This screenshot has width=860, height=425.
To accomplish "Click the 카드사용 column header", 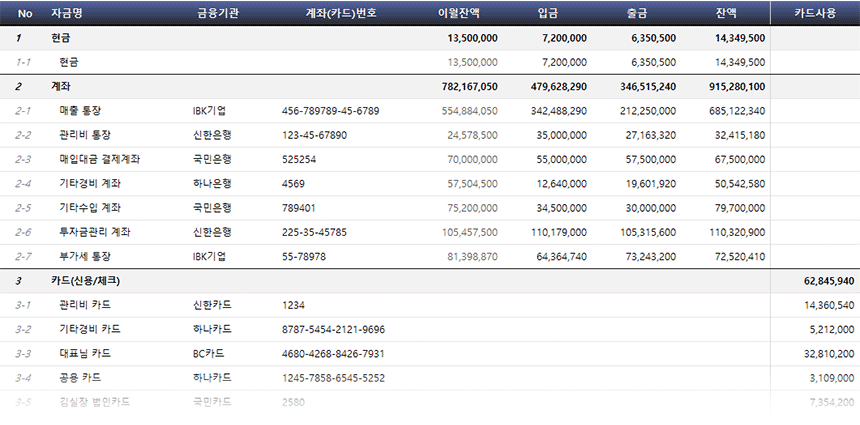I will (814, 13).
